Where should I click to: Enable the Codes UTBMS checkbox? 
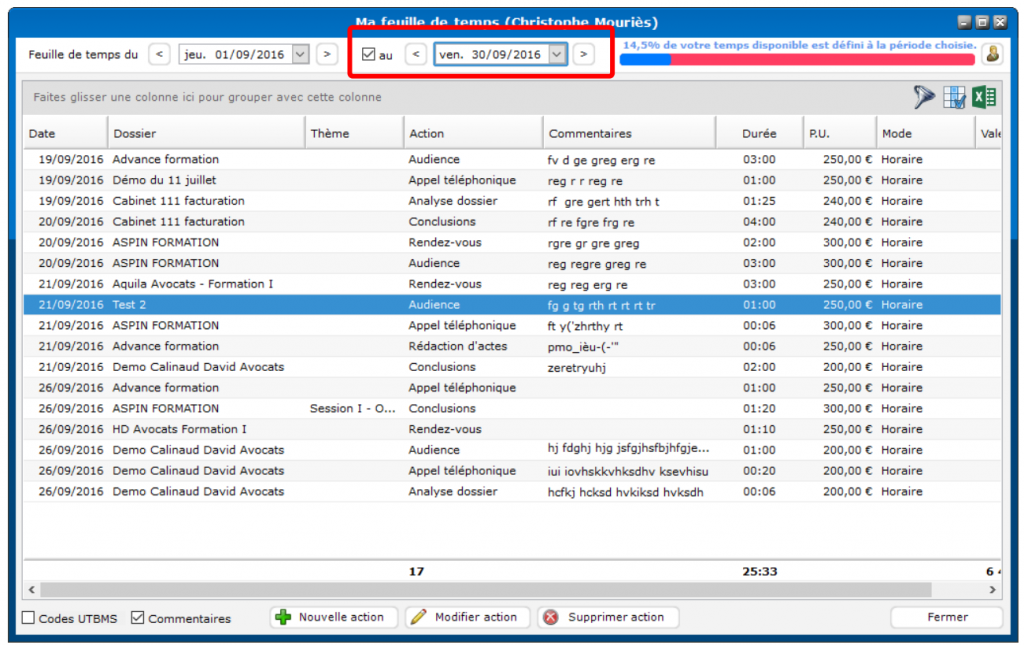pos(29,618)
